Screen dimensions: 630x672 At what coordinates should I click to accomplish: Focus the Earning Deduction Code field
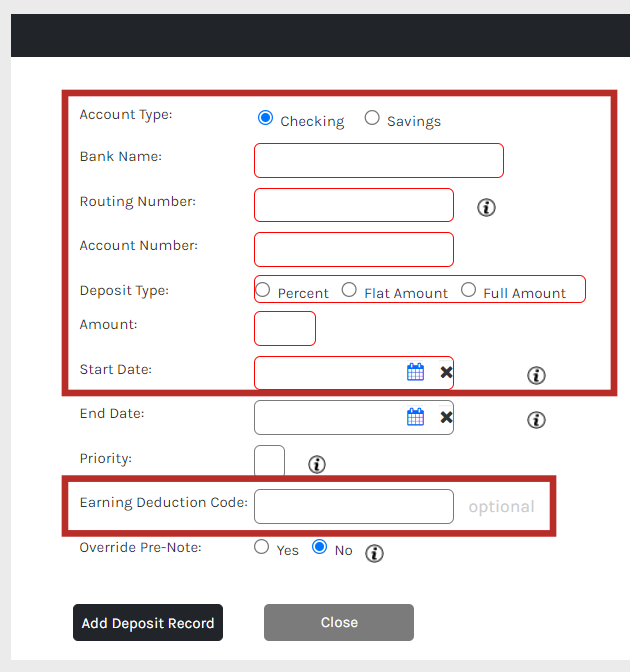point(354,507)
